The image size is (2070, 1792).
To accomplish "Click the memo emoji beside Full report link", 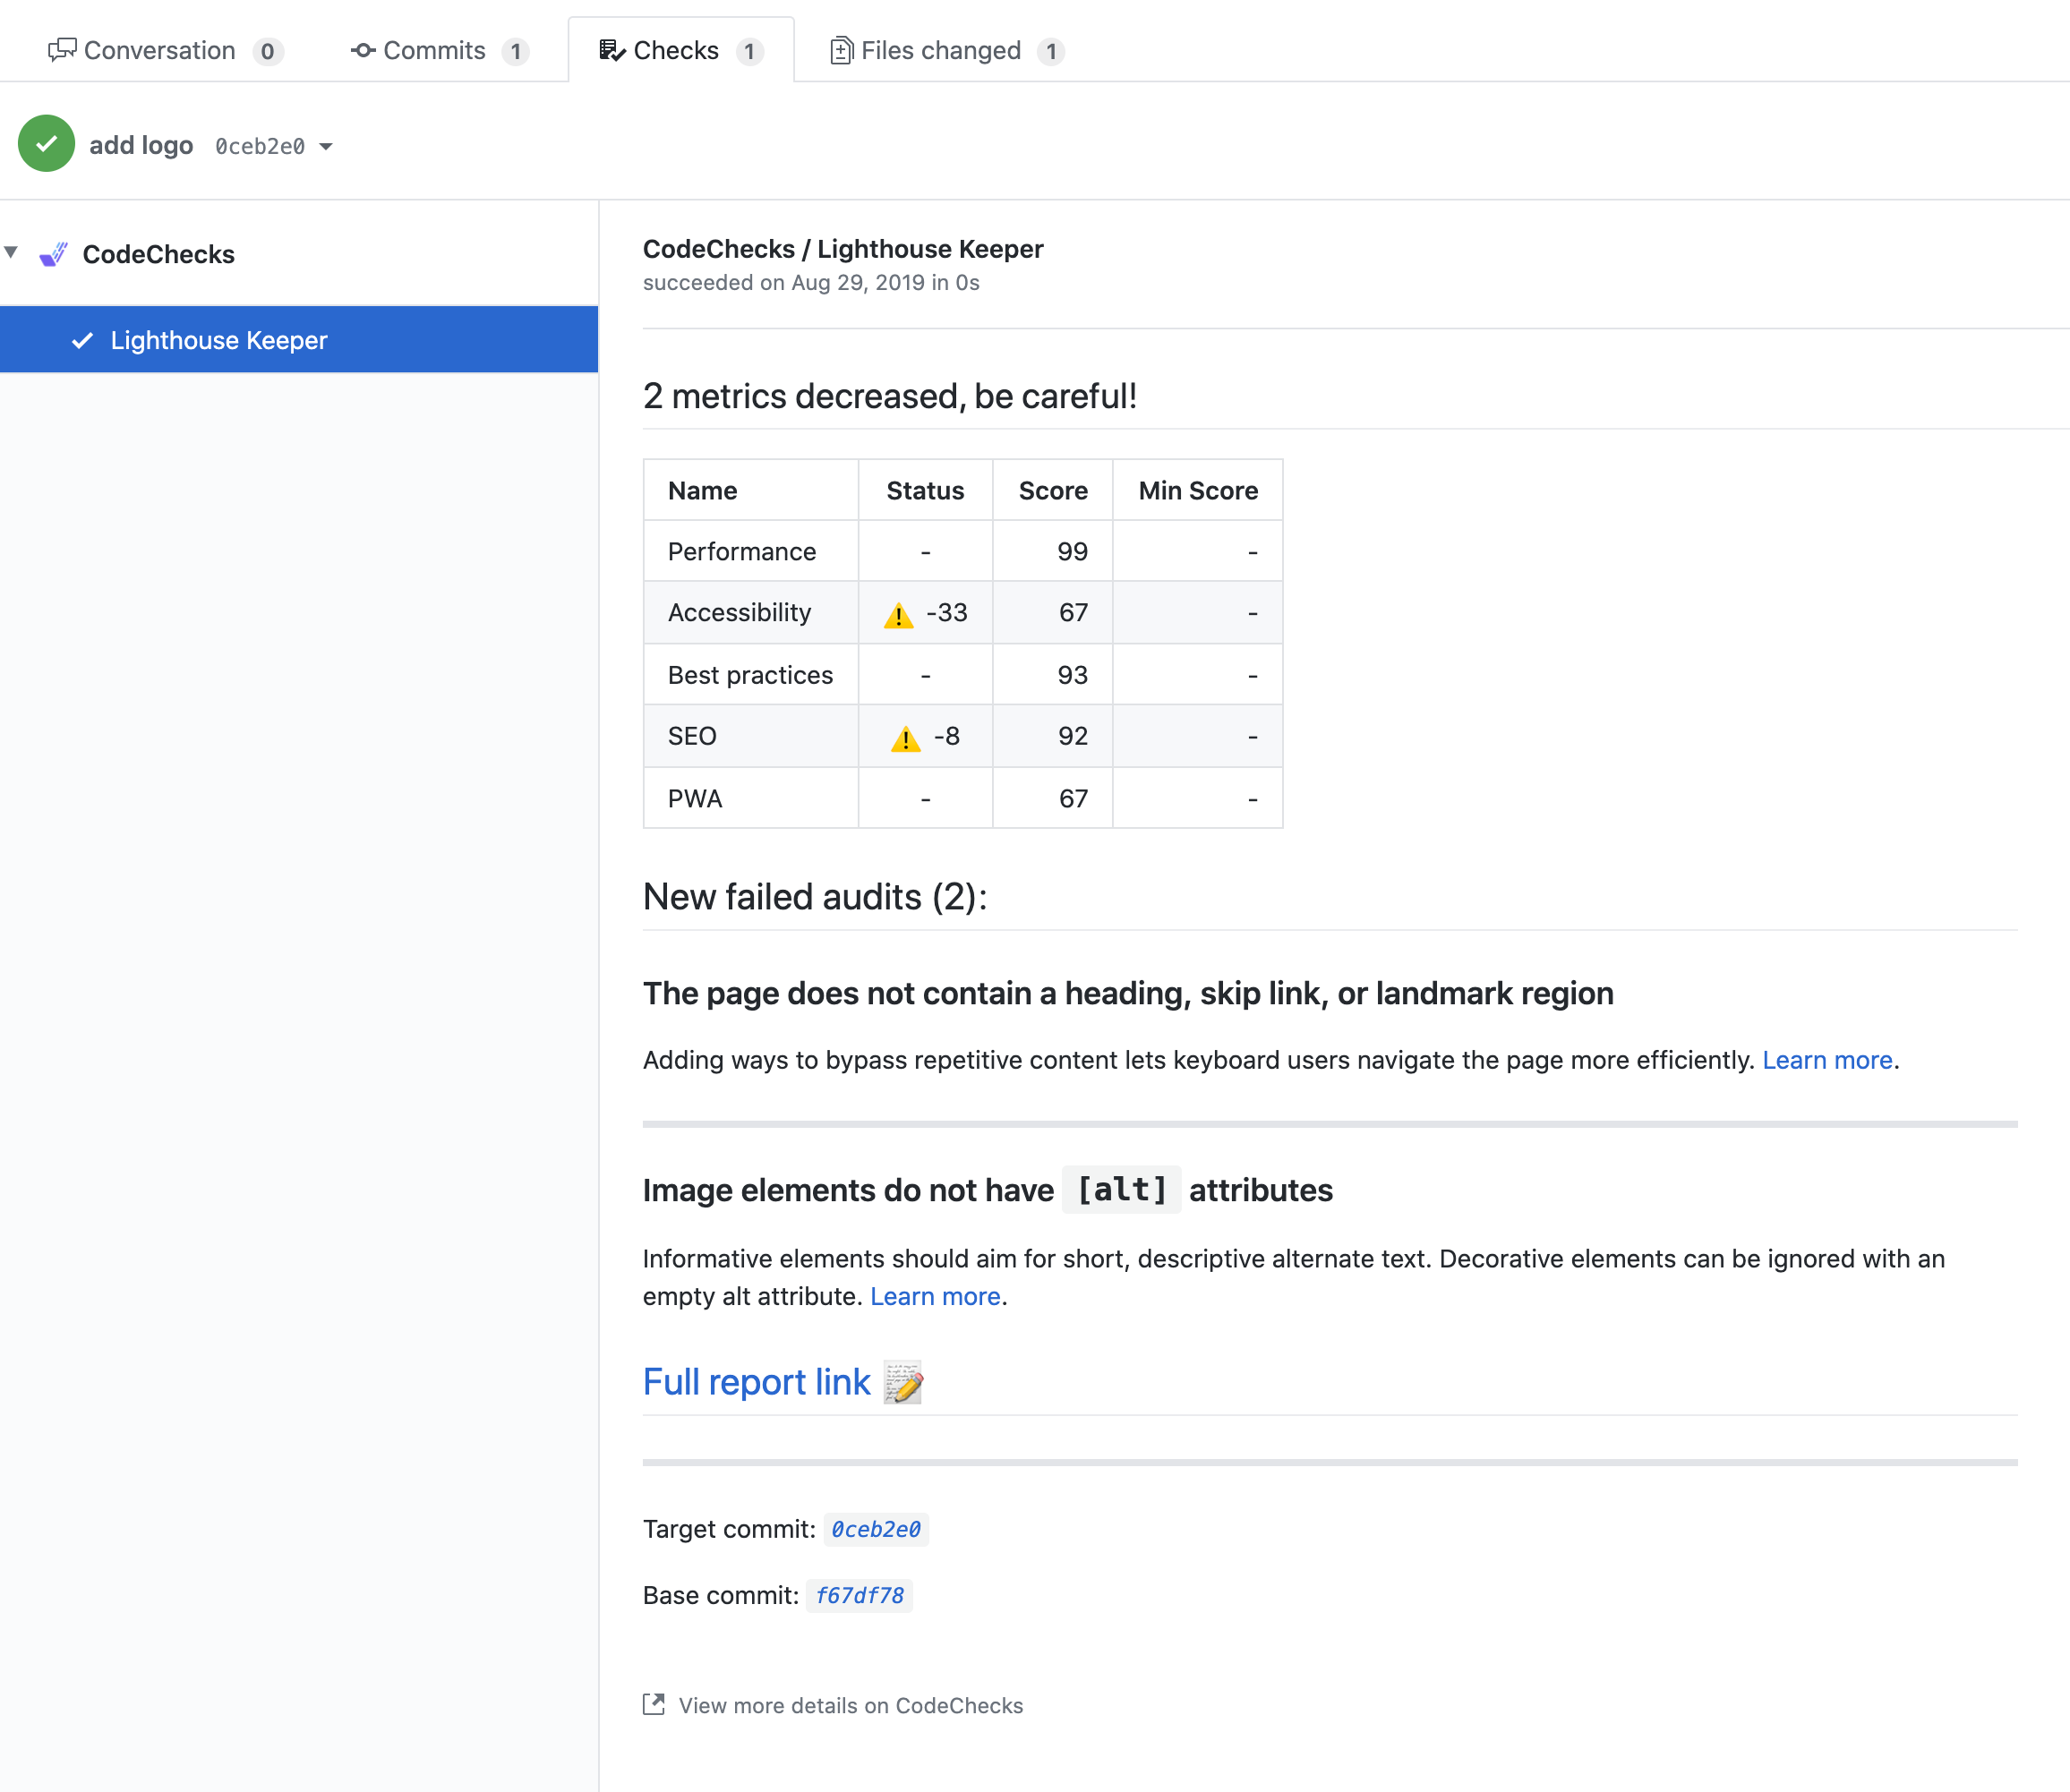I will coord(903,1382).
